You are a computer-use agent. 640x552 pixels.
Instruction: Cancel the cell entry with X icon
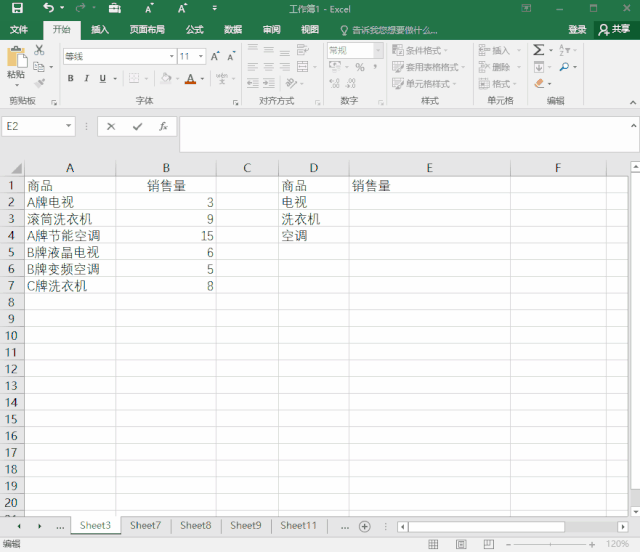pos(111,127)
